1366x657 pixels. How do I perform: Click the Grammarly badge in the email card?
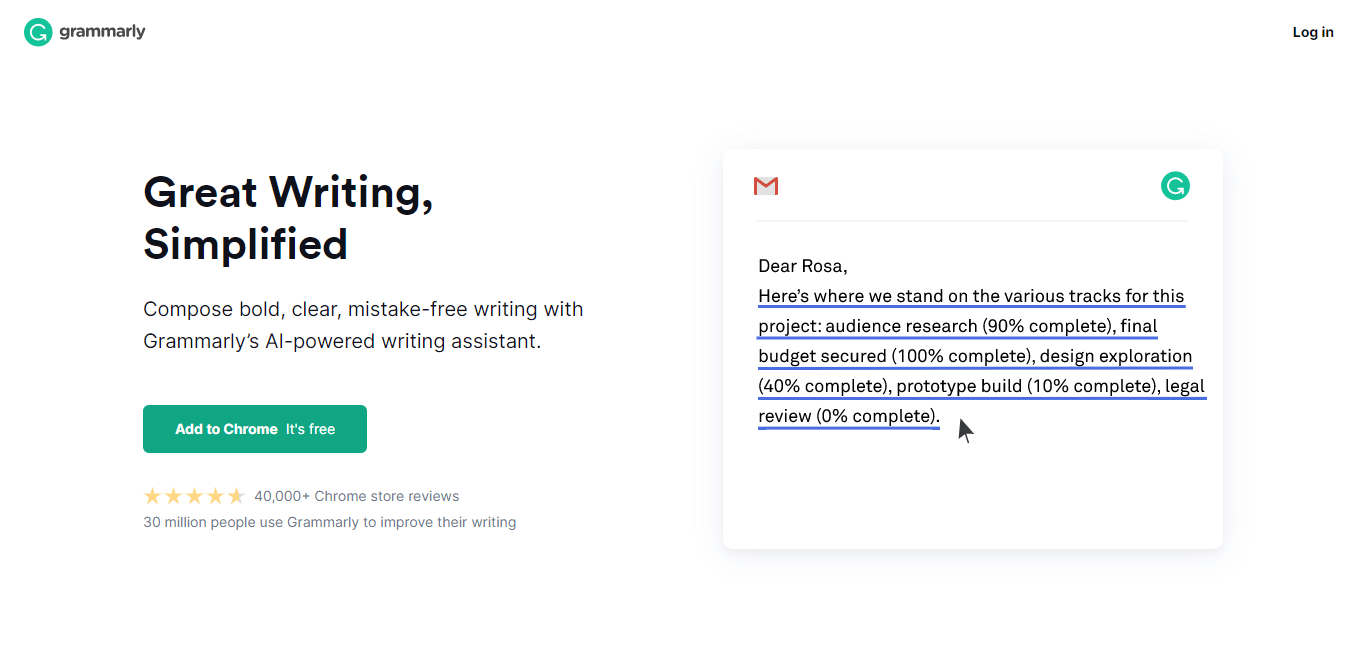[1175, 186]
